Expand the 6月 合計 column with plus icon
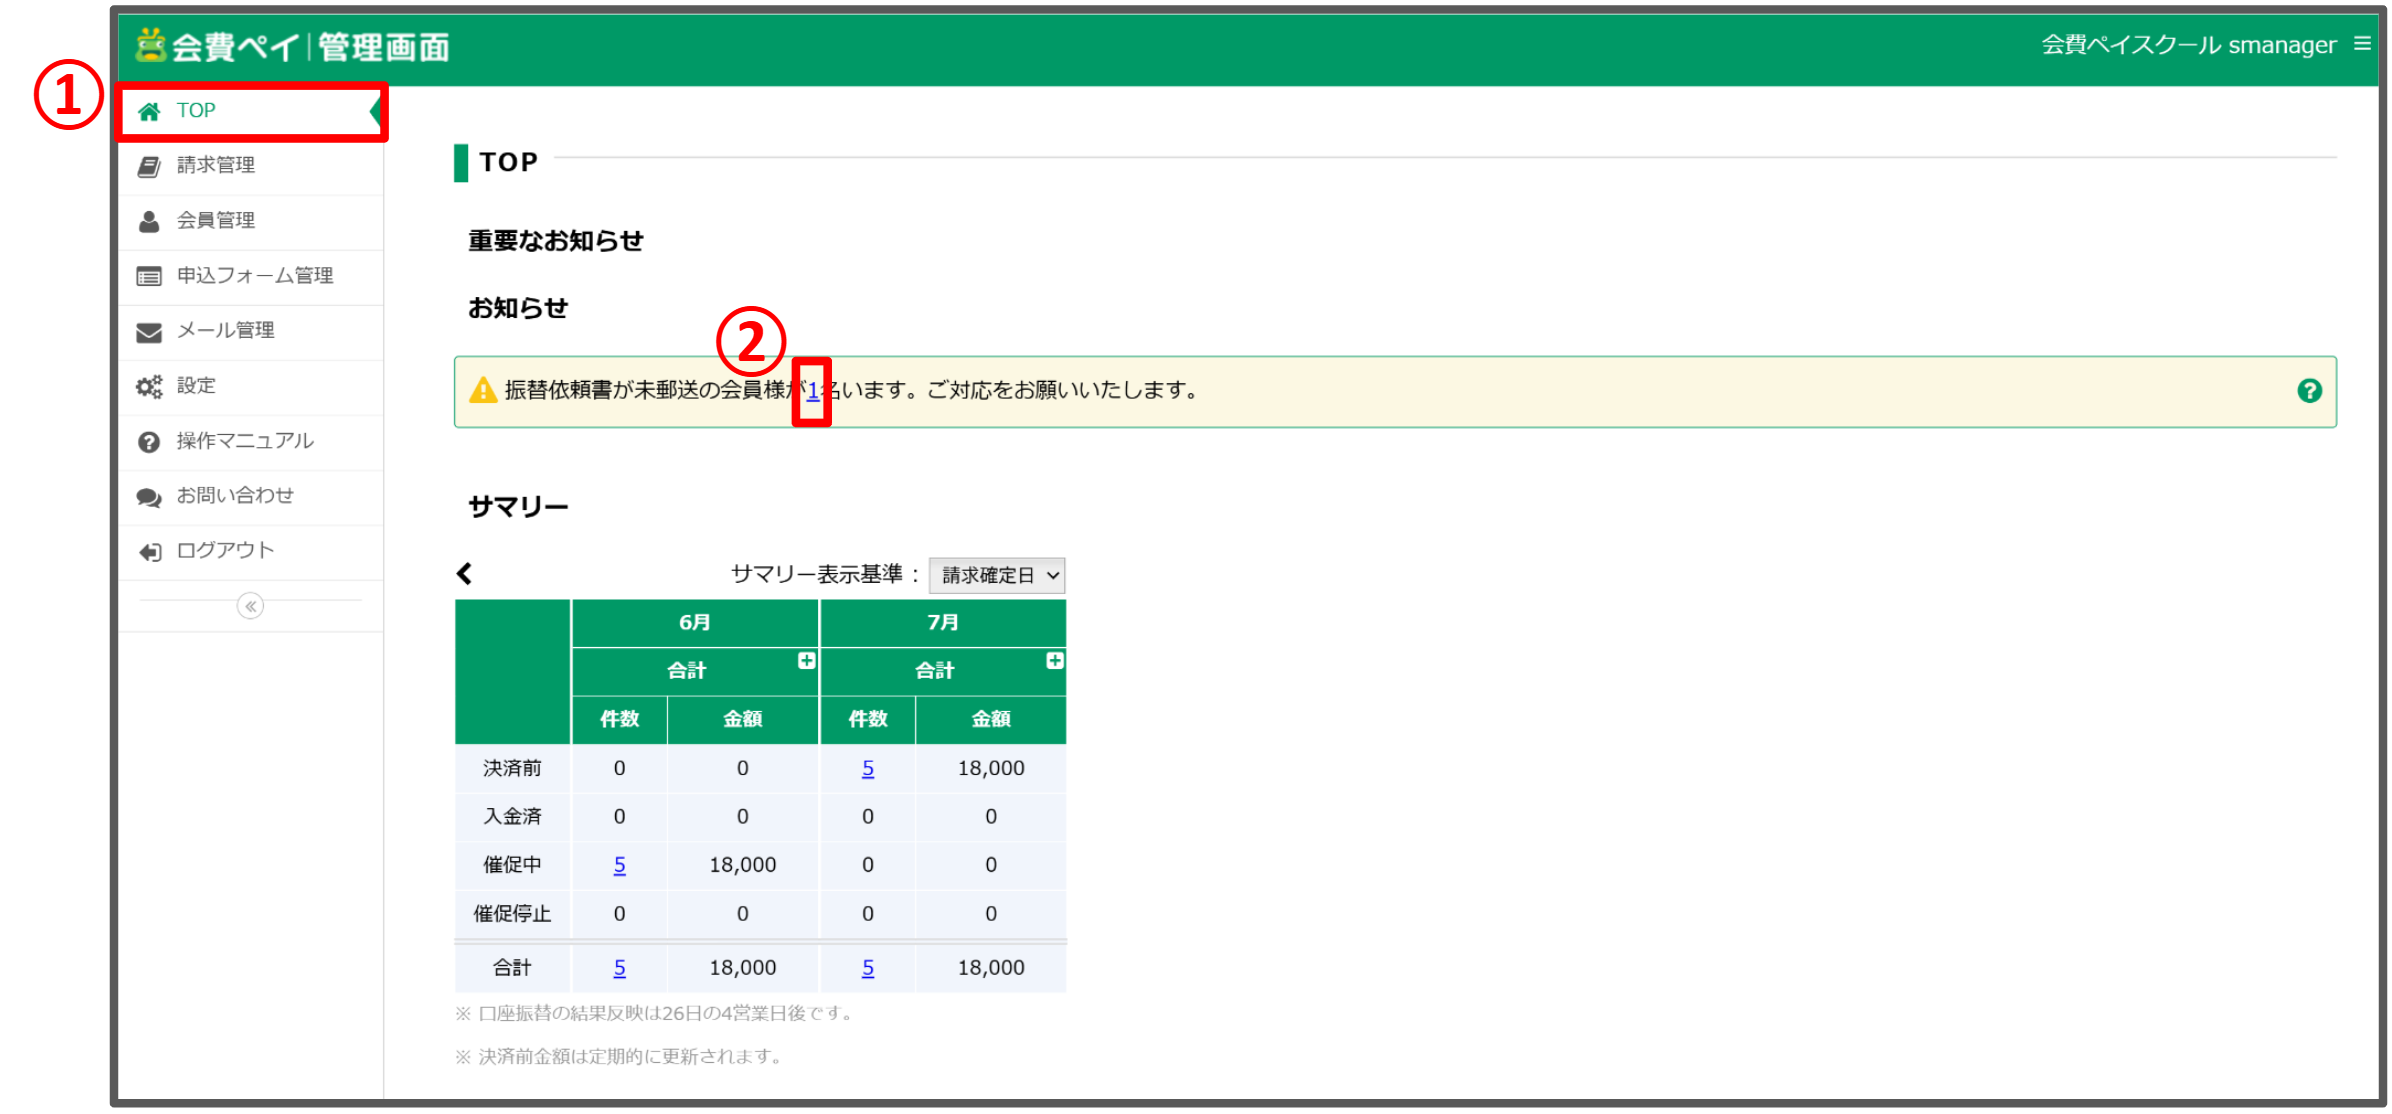 [x=805, y=660]
